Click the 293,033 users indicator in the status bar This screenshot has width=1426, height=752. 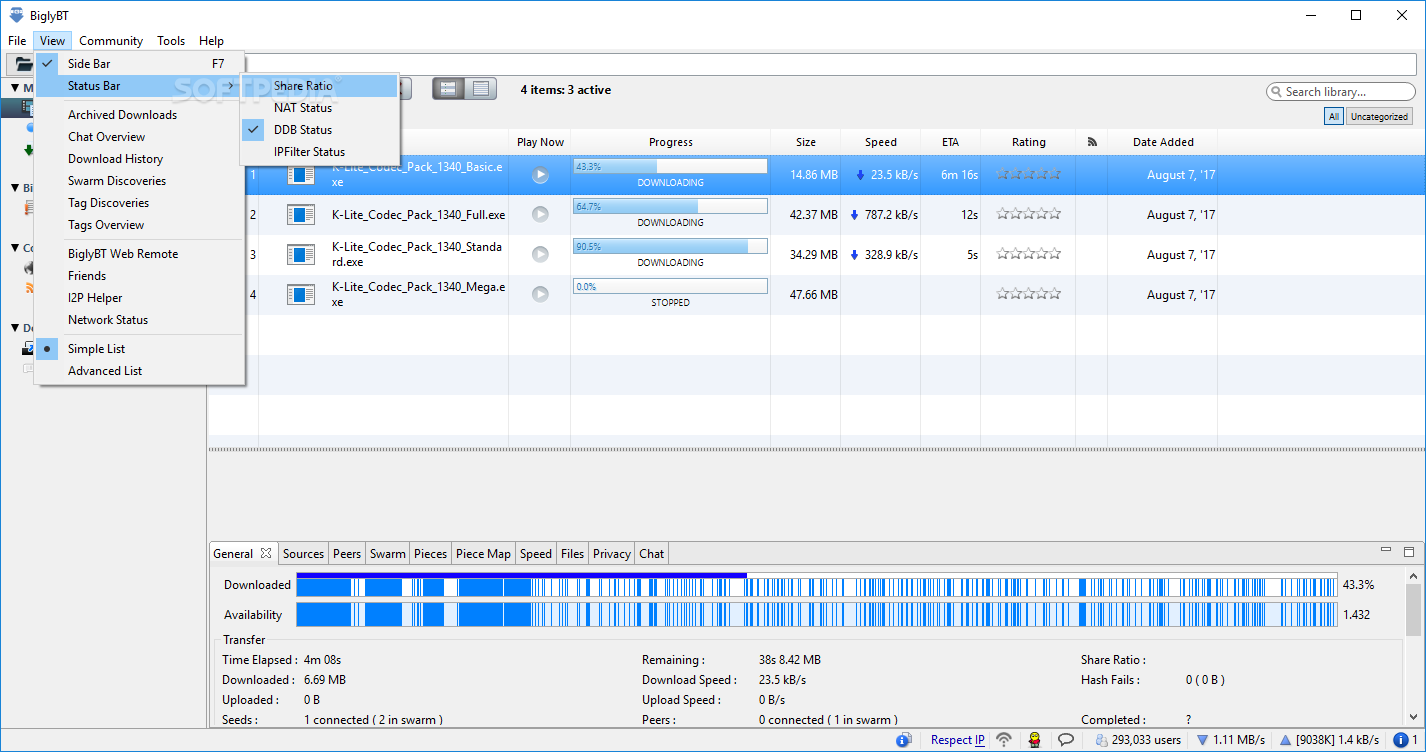1138,740
